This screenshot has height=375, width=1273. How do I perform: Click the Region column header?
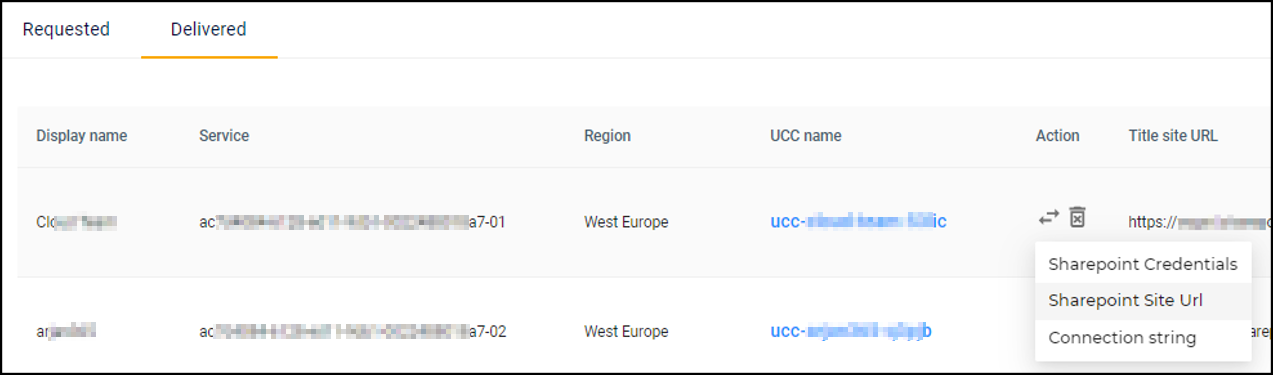tap(607, 136)
